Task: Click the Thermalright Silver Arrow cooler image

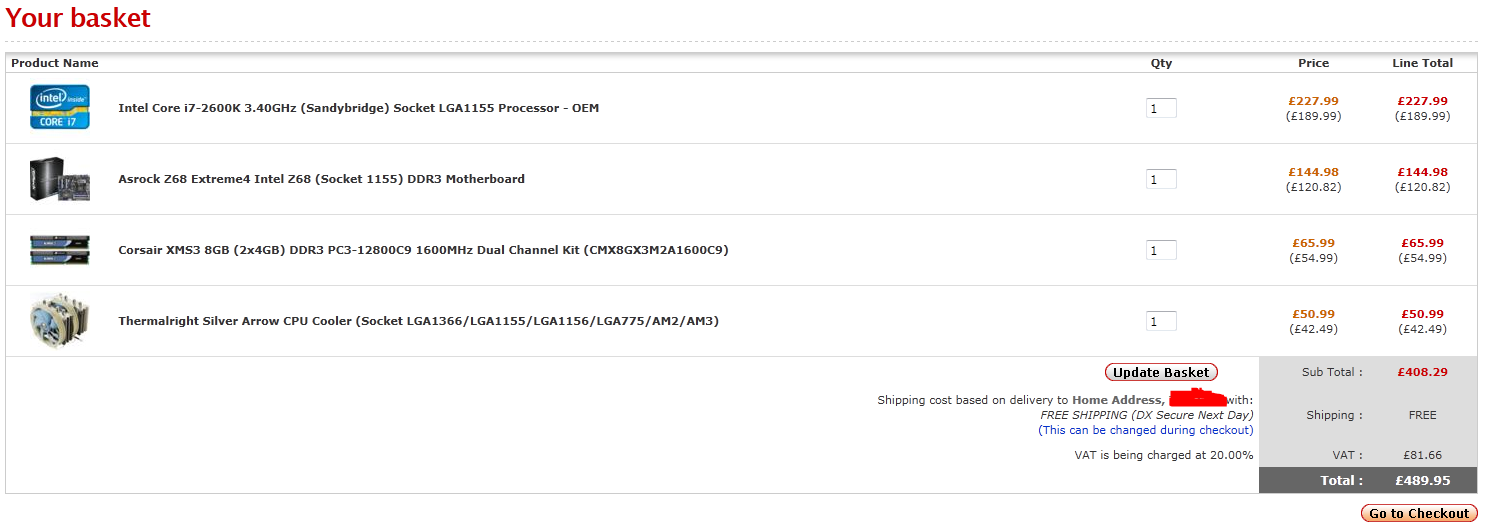Action: pos(60,320)
